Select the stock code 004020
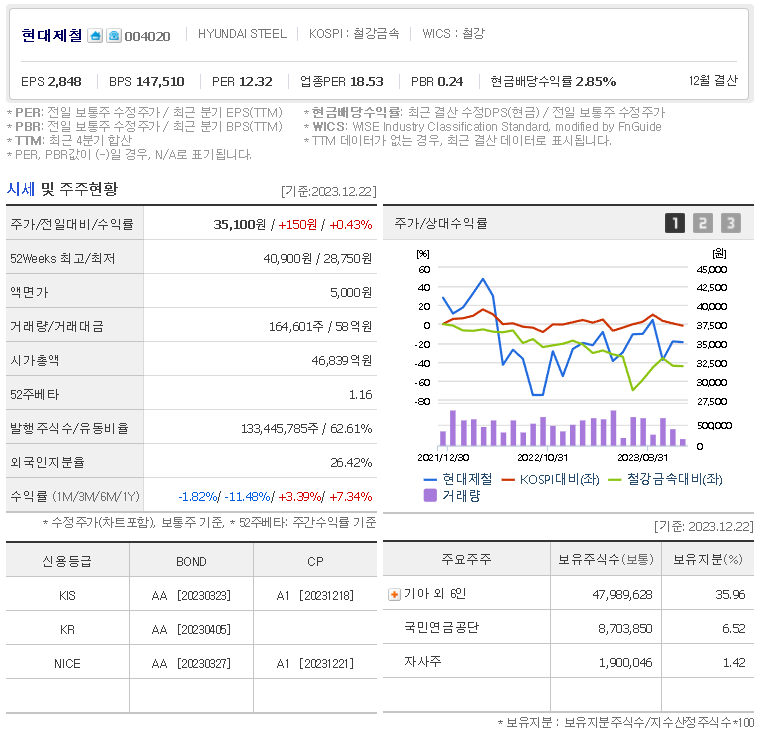 coord(148,36)
